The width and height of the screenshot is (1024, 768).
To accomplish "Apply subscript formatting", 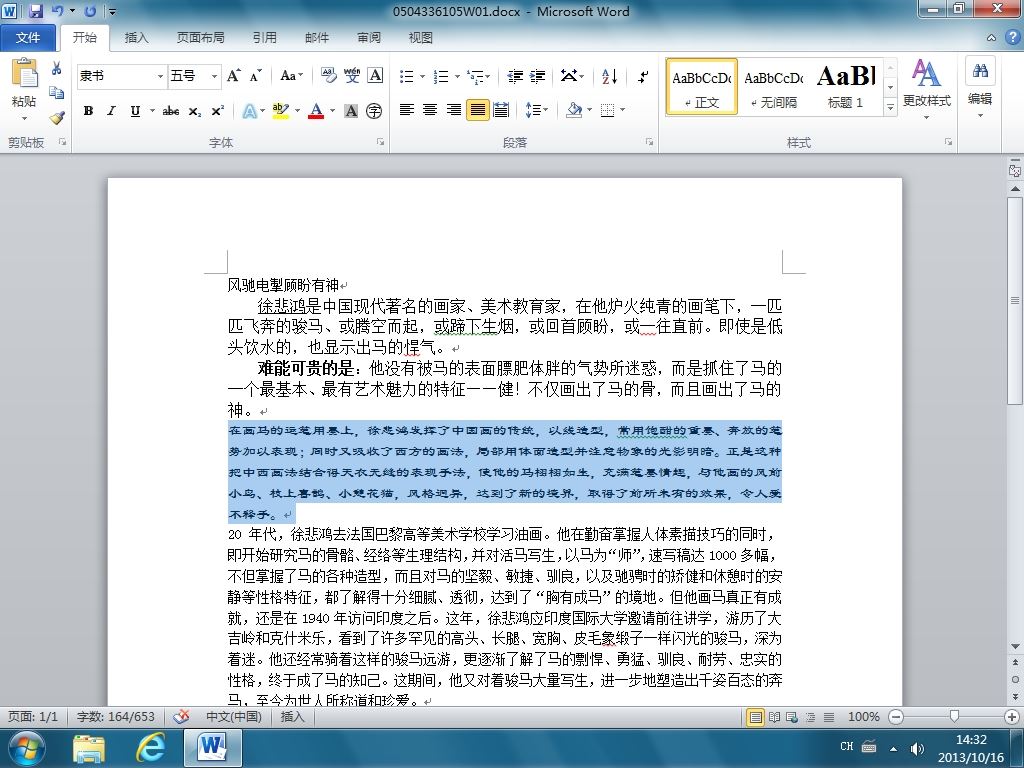I will (x=195, y=111).
